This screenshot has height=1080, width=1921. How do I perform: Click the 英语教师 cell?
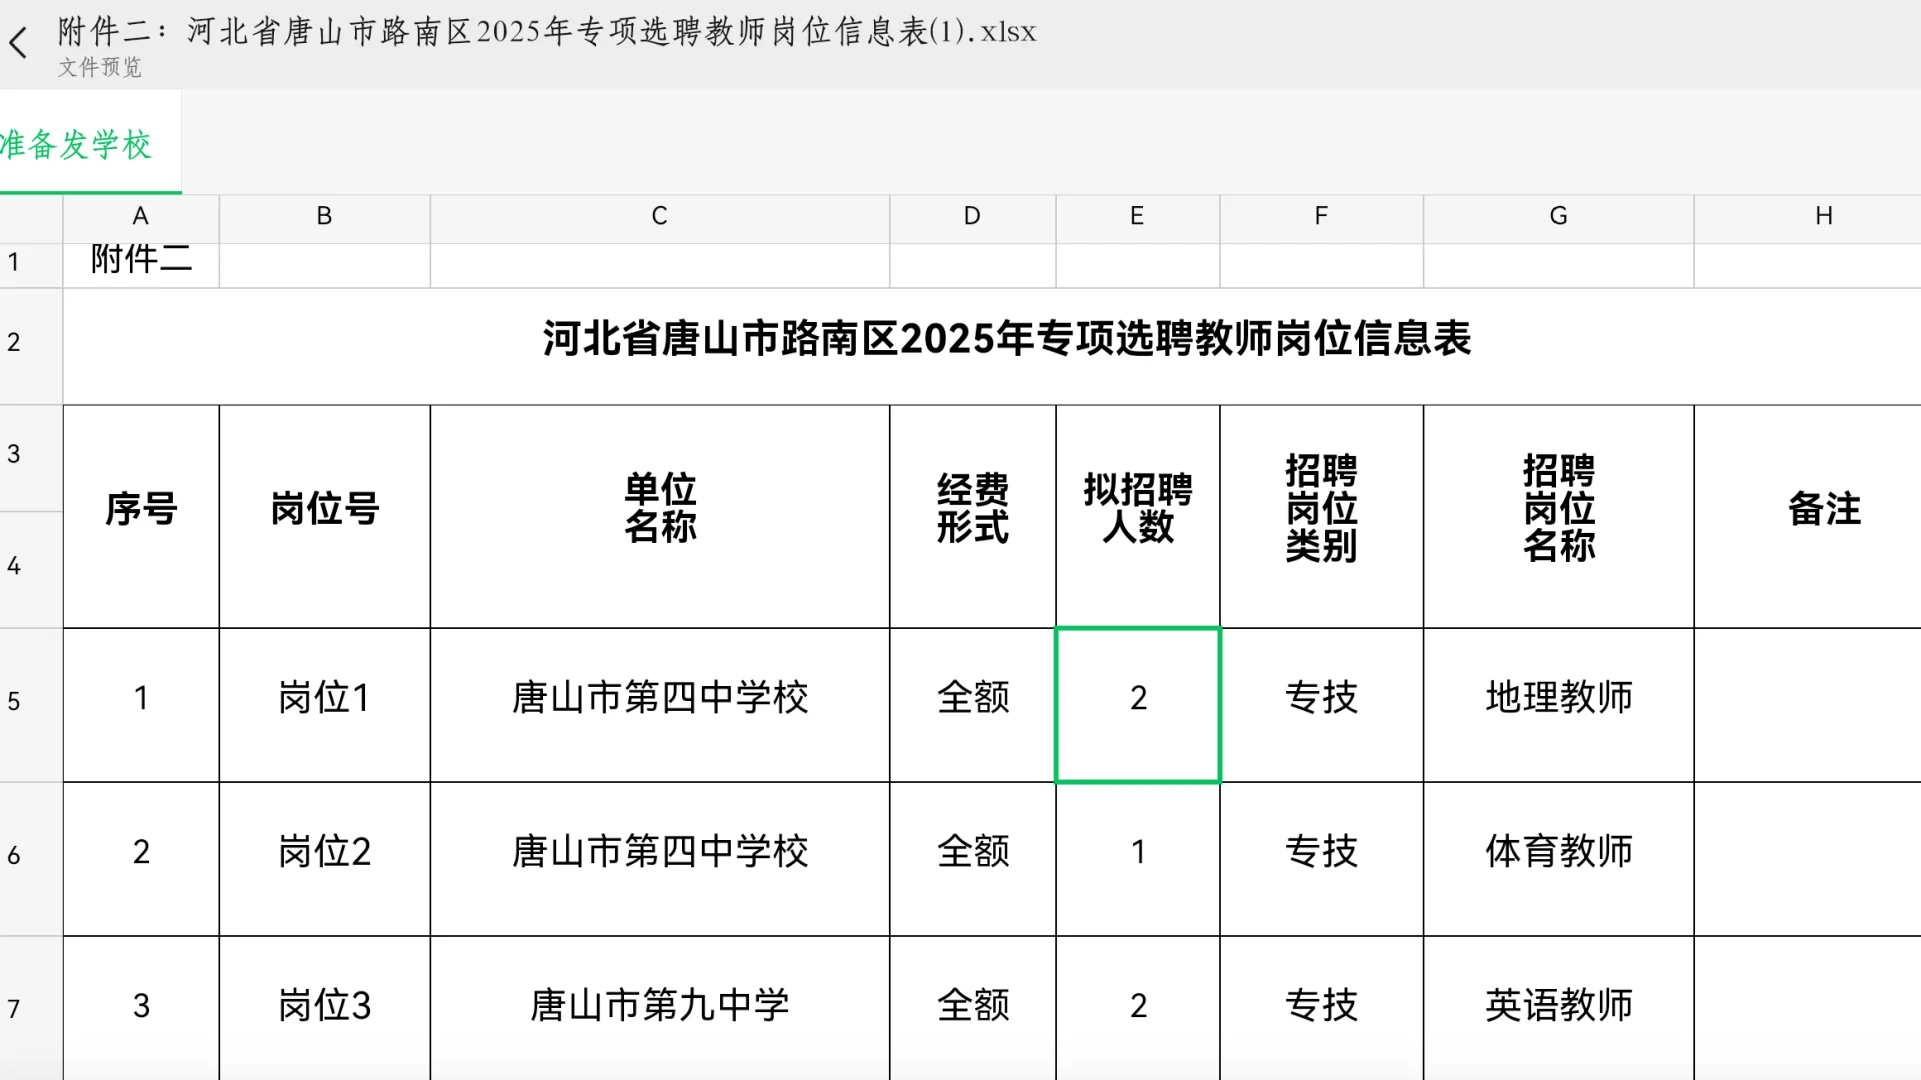[x=1559, y=1008]
